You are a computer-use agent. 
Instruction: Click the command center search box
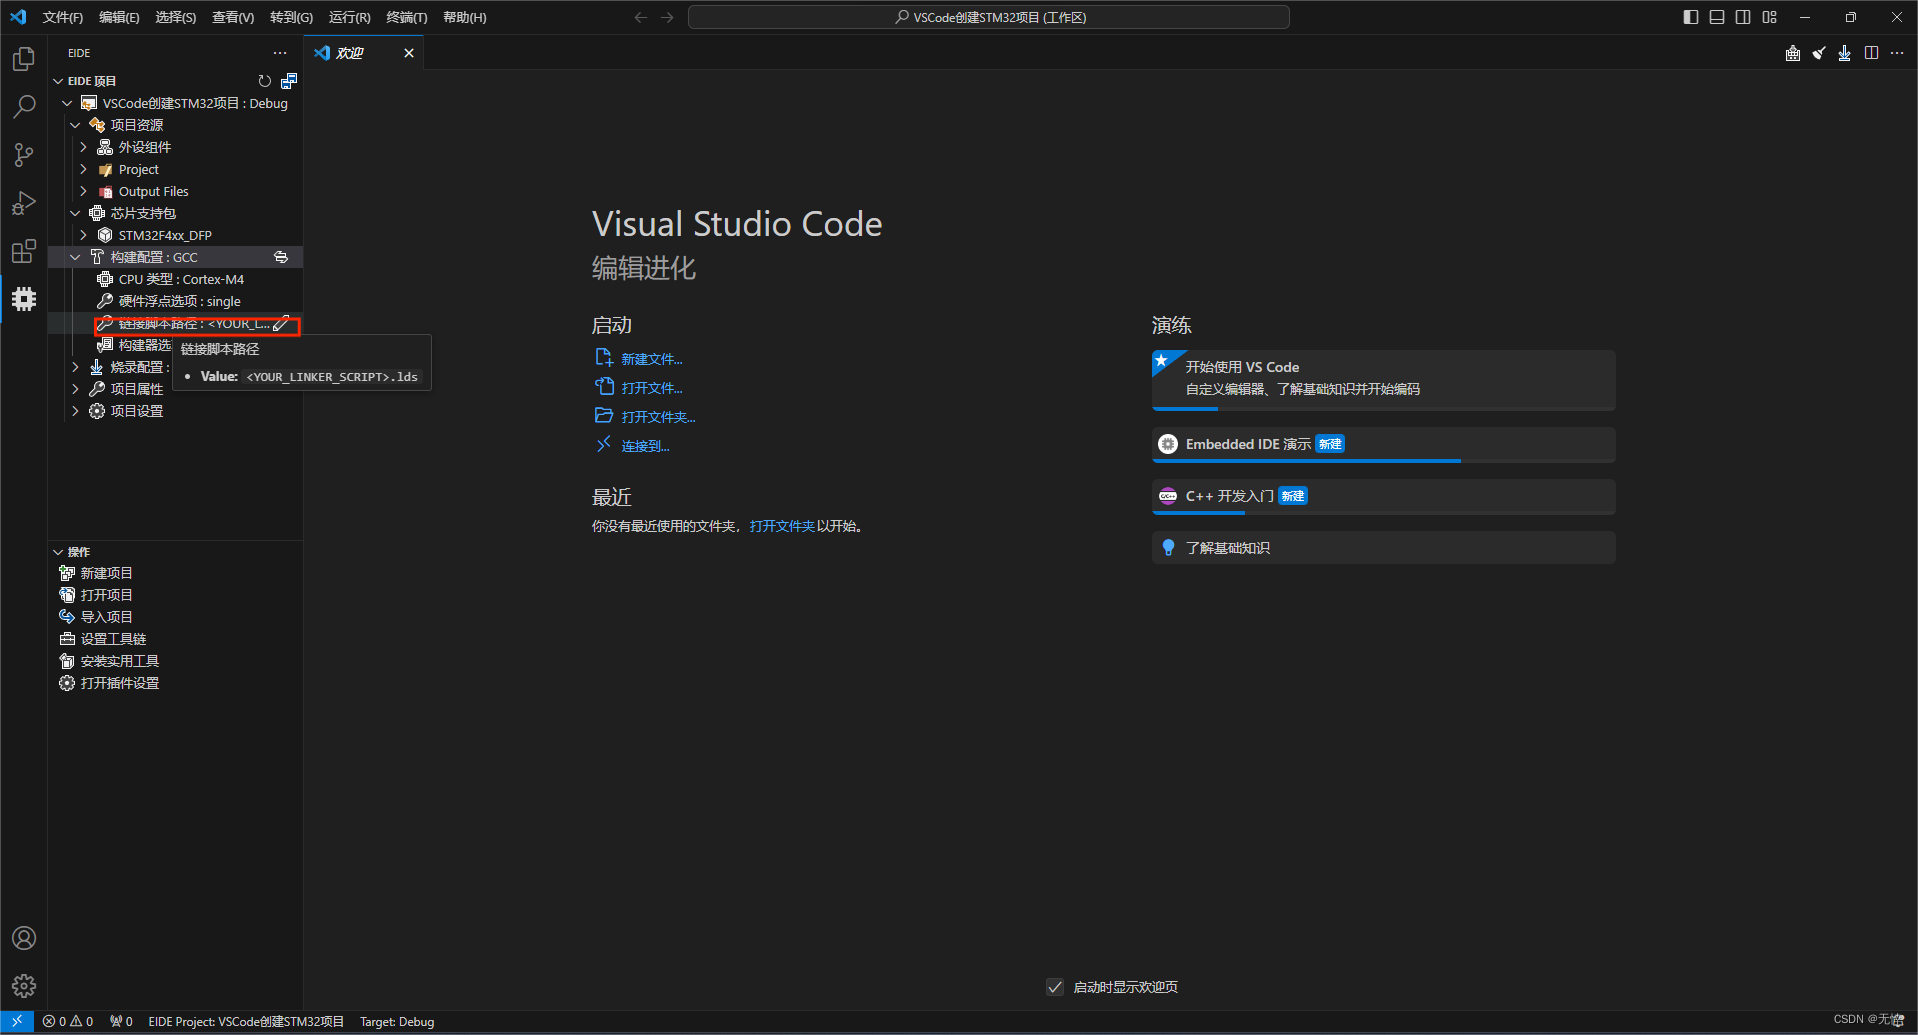point(988,17)
